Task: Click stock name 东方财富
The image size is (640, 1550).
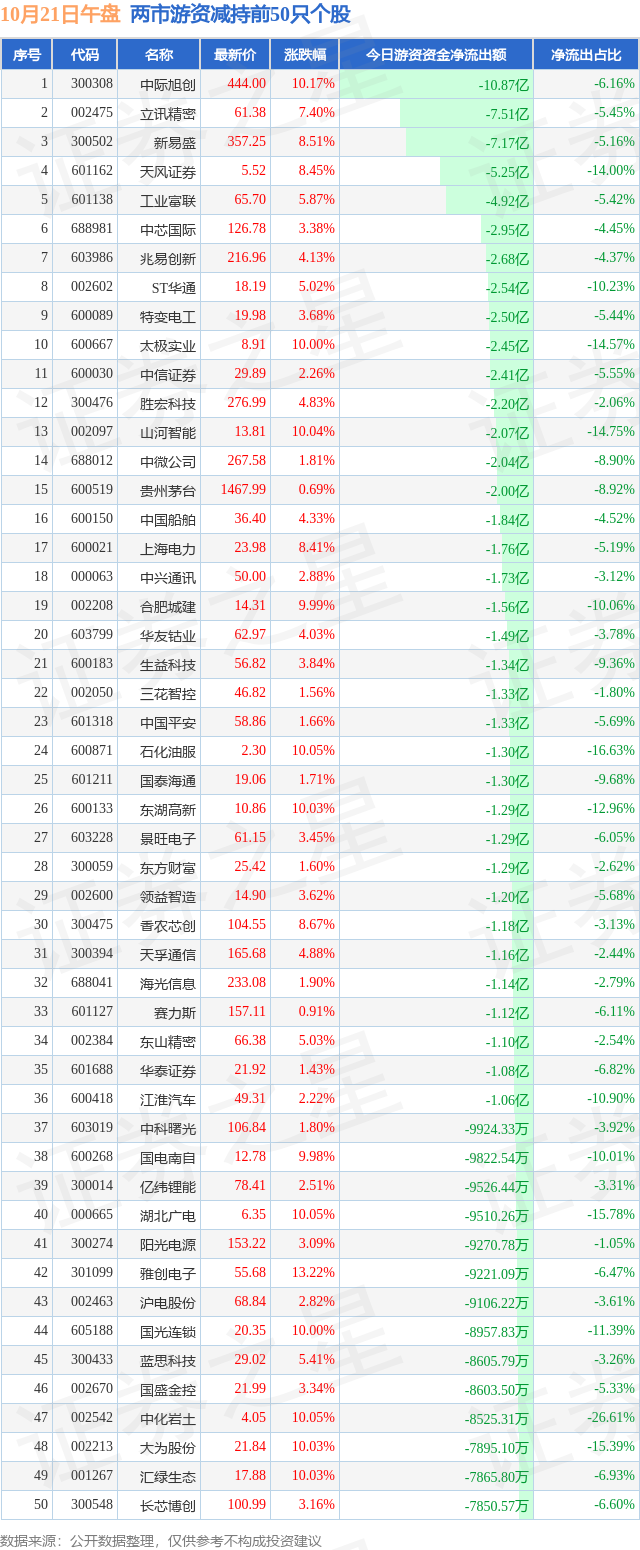Action: (168, 867)
